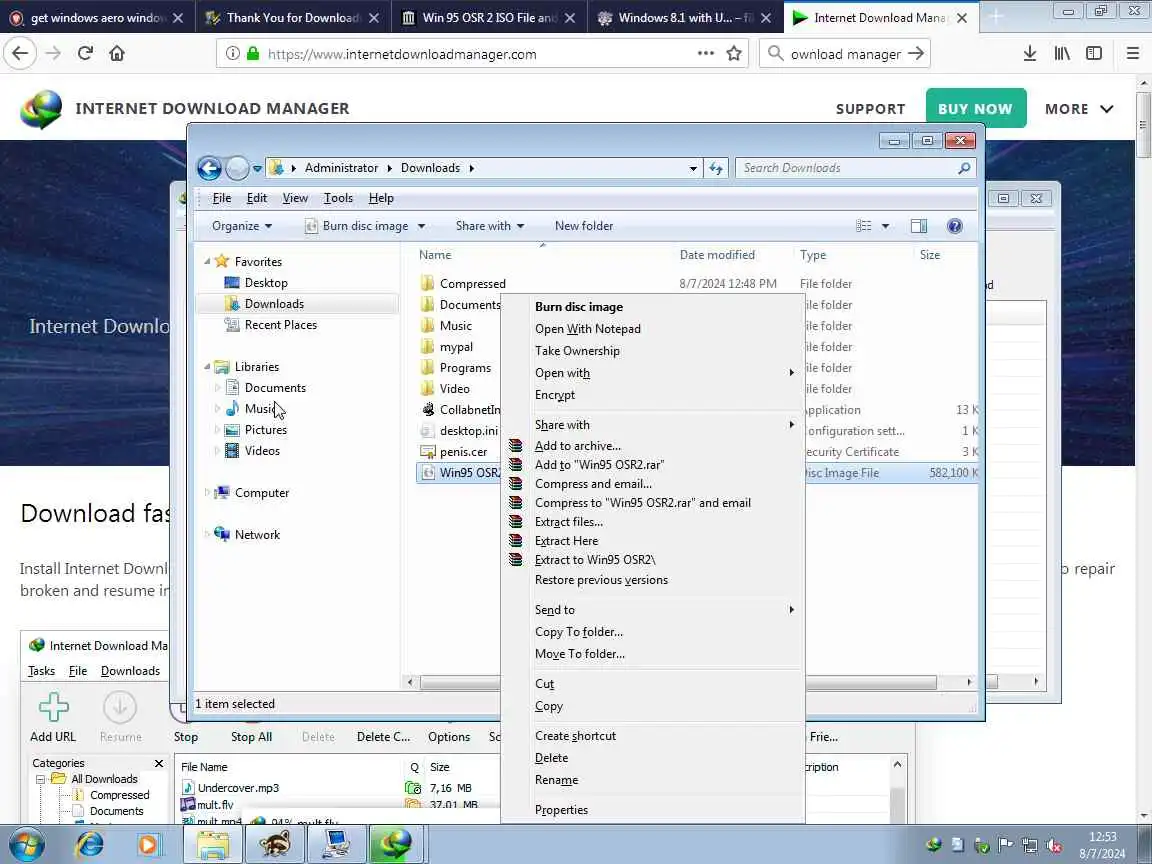Click the muted volume tray icon
Viewport: 1152px width, 864px height.
(1054, 846)
